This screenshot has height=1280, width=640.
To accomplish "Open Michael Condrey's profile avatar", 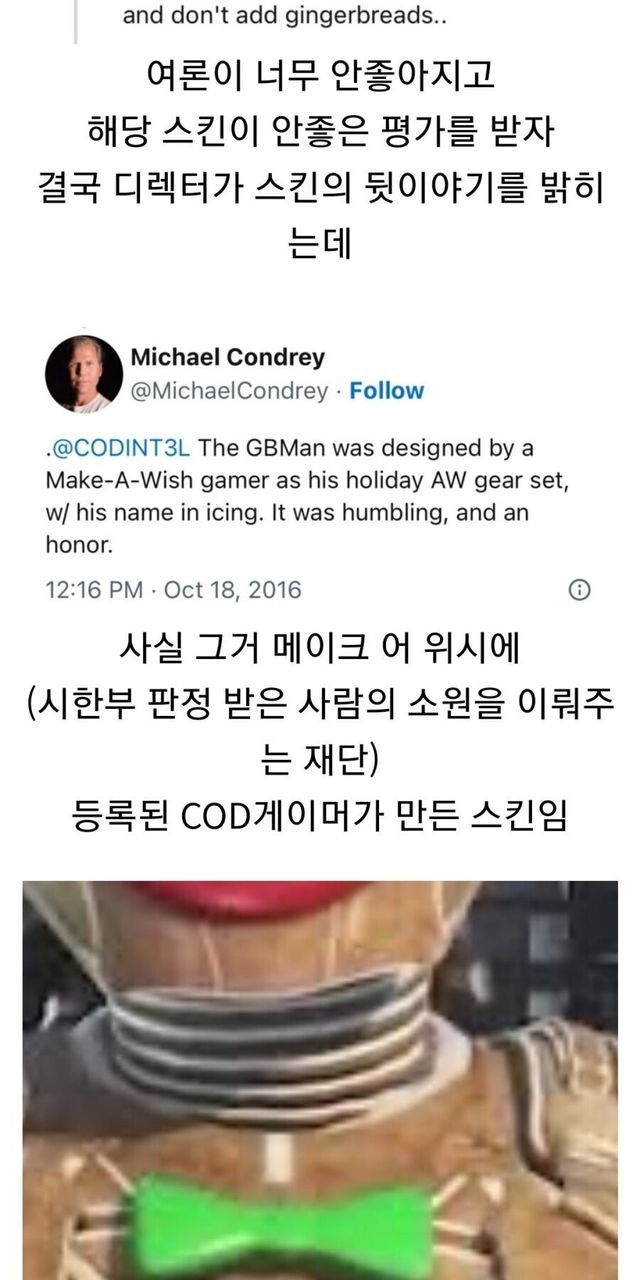I will [x=84, y=374].
